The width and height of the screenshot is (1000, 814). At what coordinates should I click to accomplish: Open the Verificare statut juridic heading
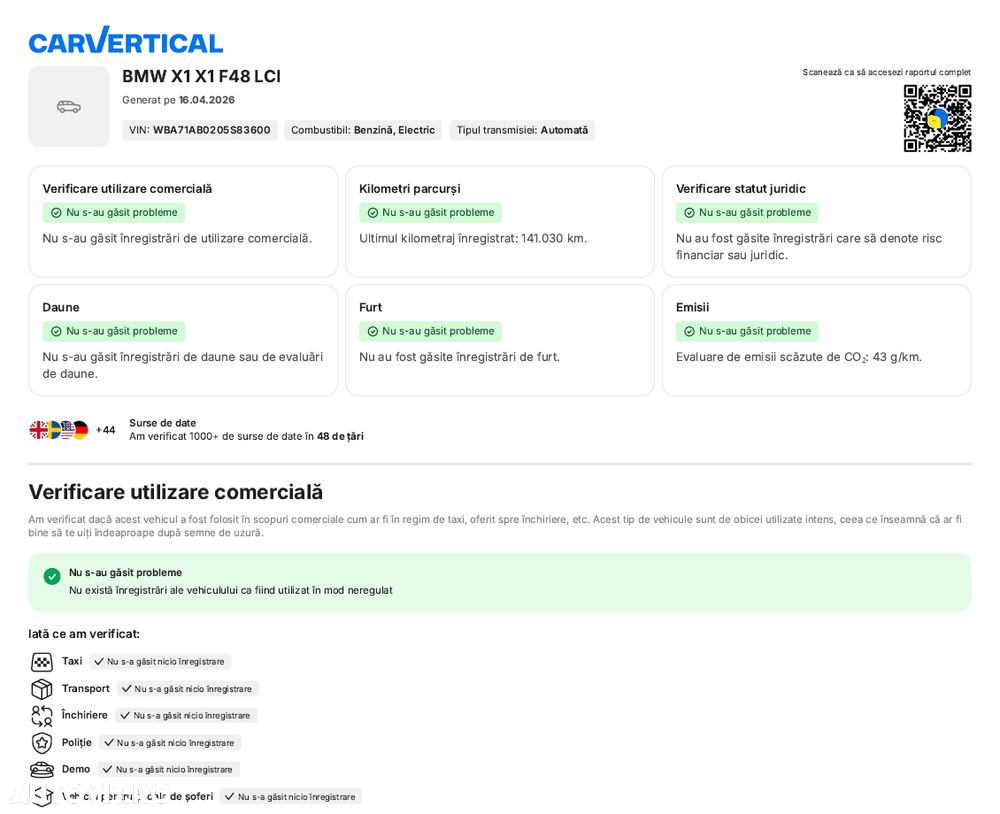pos(740,189)
